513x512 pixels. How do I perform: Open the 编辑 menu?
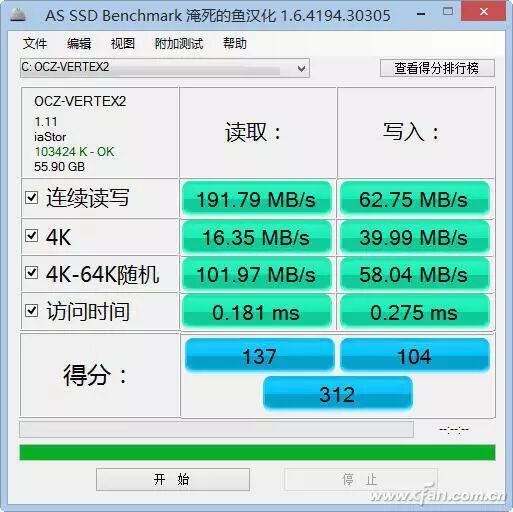[79, 43]
